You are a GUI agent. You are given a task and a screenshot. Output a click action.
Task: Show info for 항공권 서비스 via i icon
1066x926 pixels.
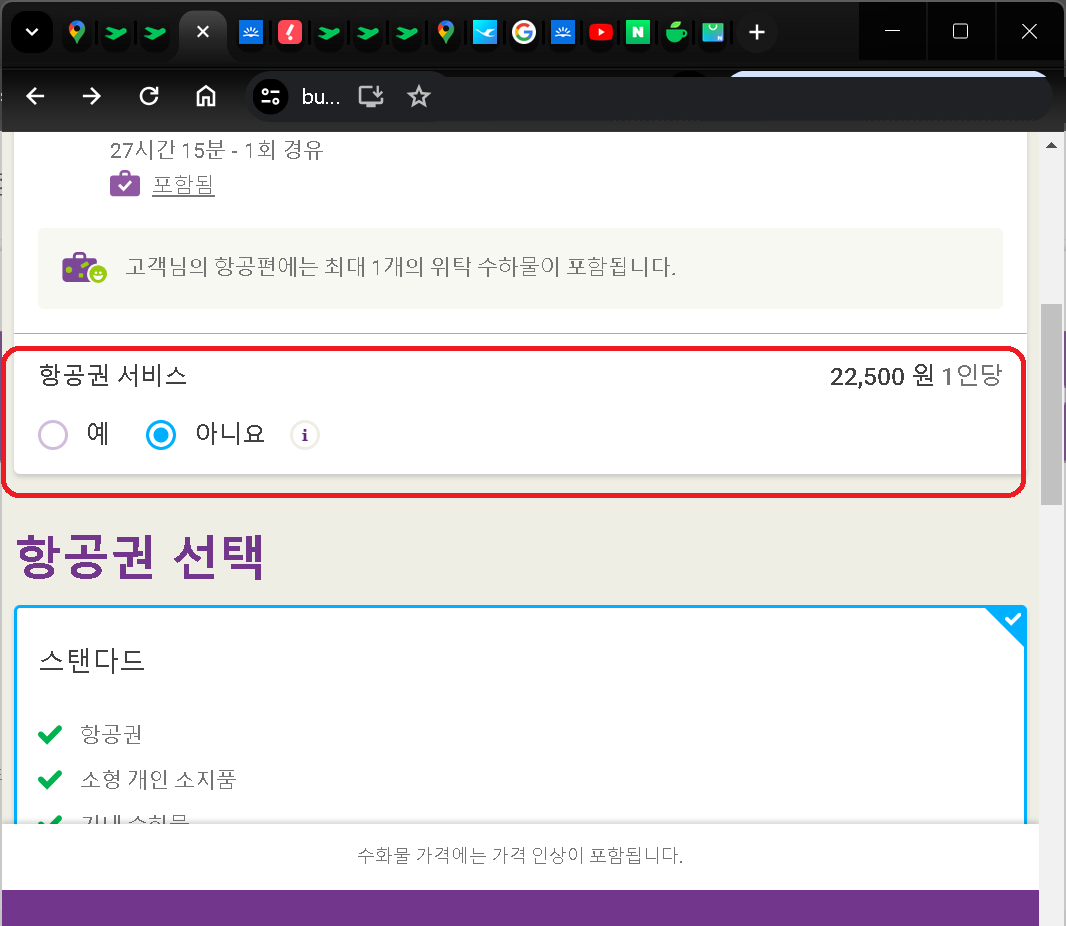click(x=305, y=435)
